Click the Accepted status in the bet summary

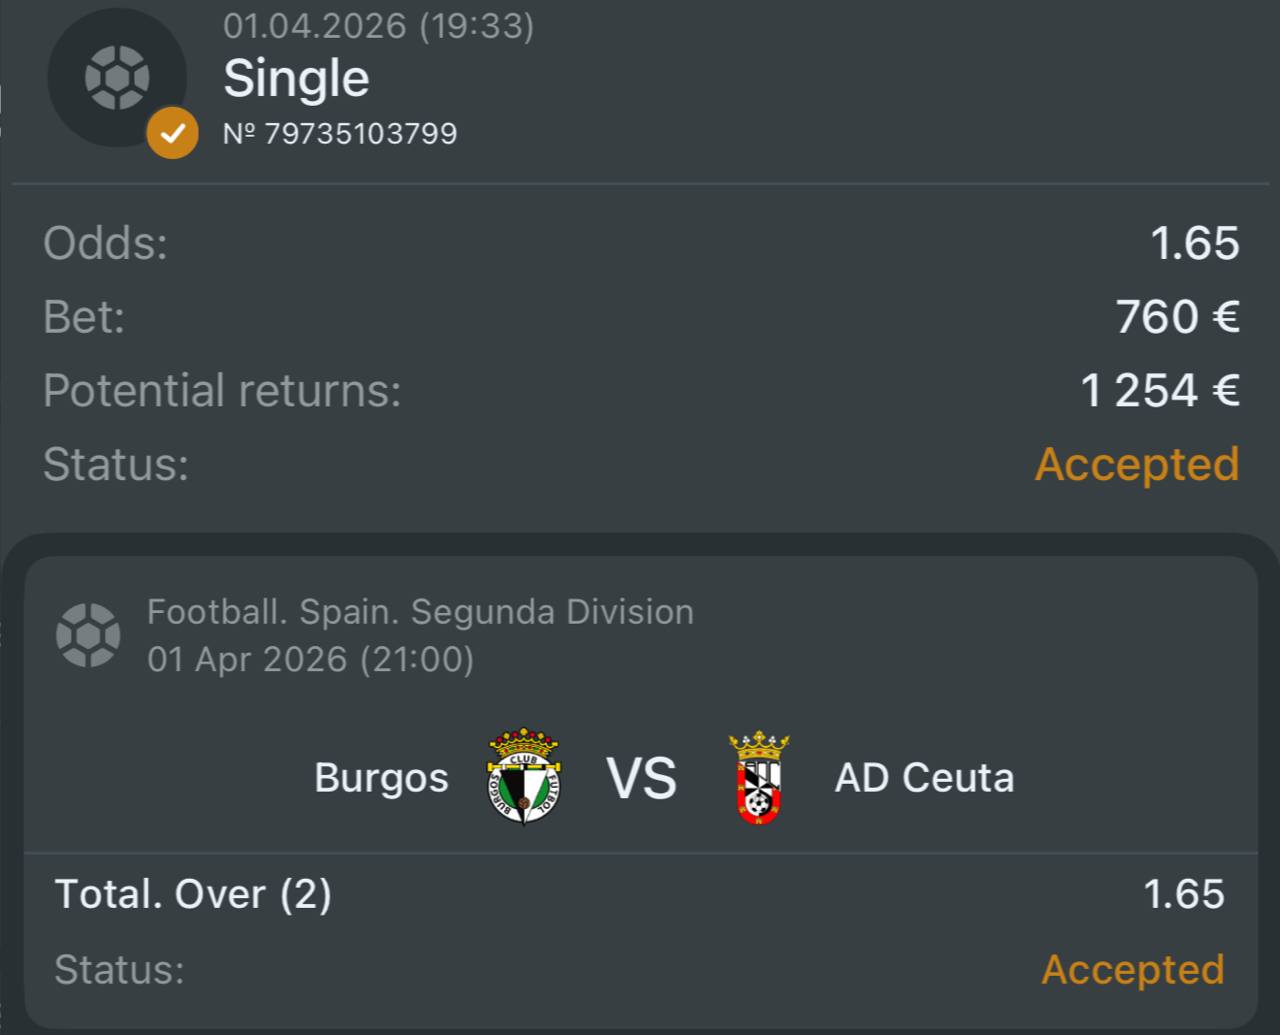tap(1137, 464)
